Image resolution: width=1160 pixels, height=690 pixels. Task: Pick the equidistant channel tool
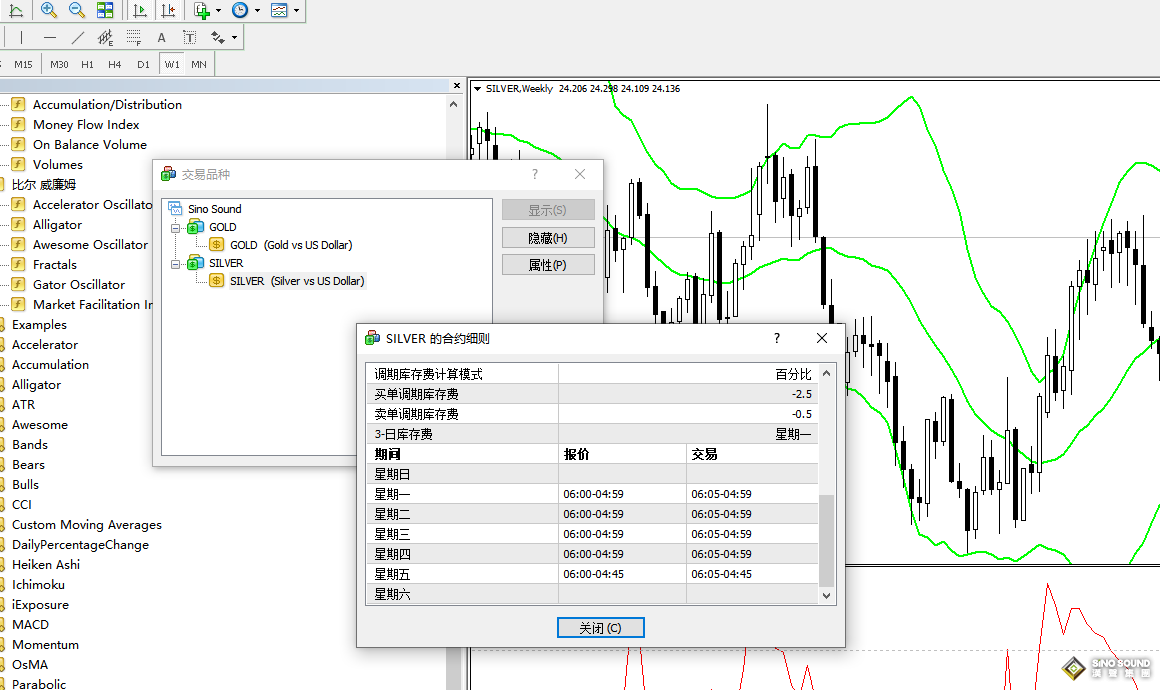[x=105, y=38]
